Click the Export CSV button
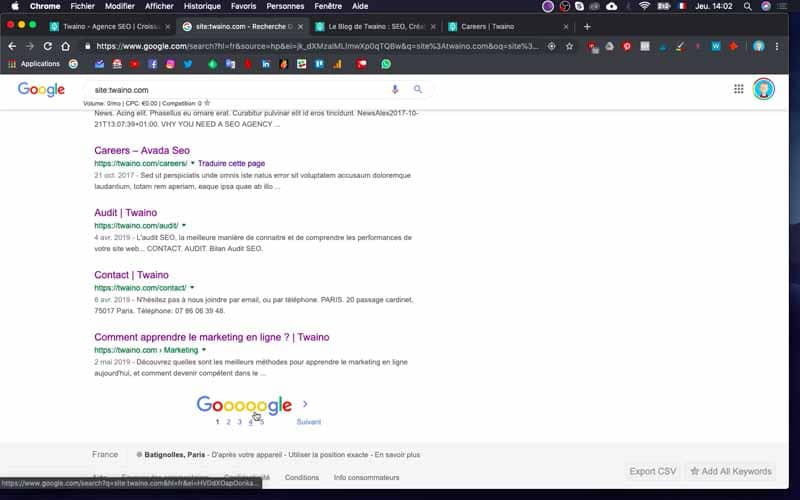Screen dimensions: 800x500 point(653,471)
